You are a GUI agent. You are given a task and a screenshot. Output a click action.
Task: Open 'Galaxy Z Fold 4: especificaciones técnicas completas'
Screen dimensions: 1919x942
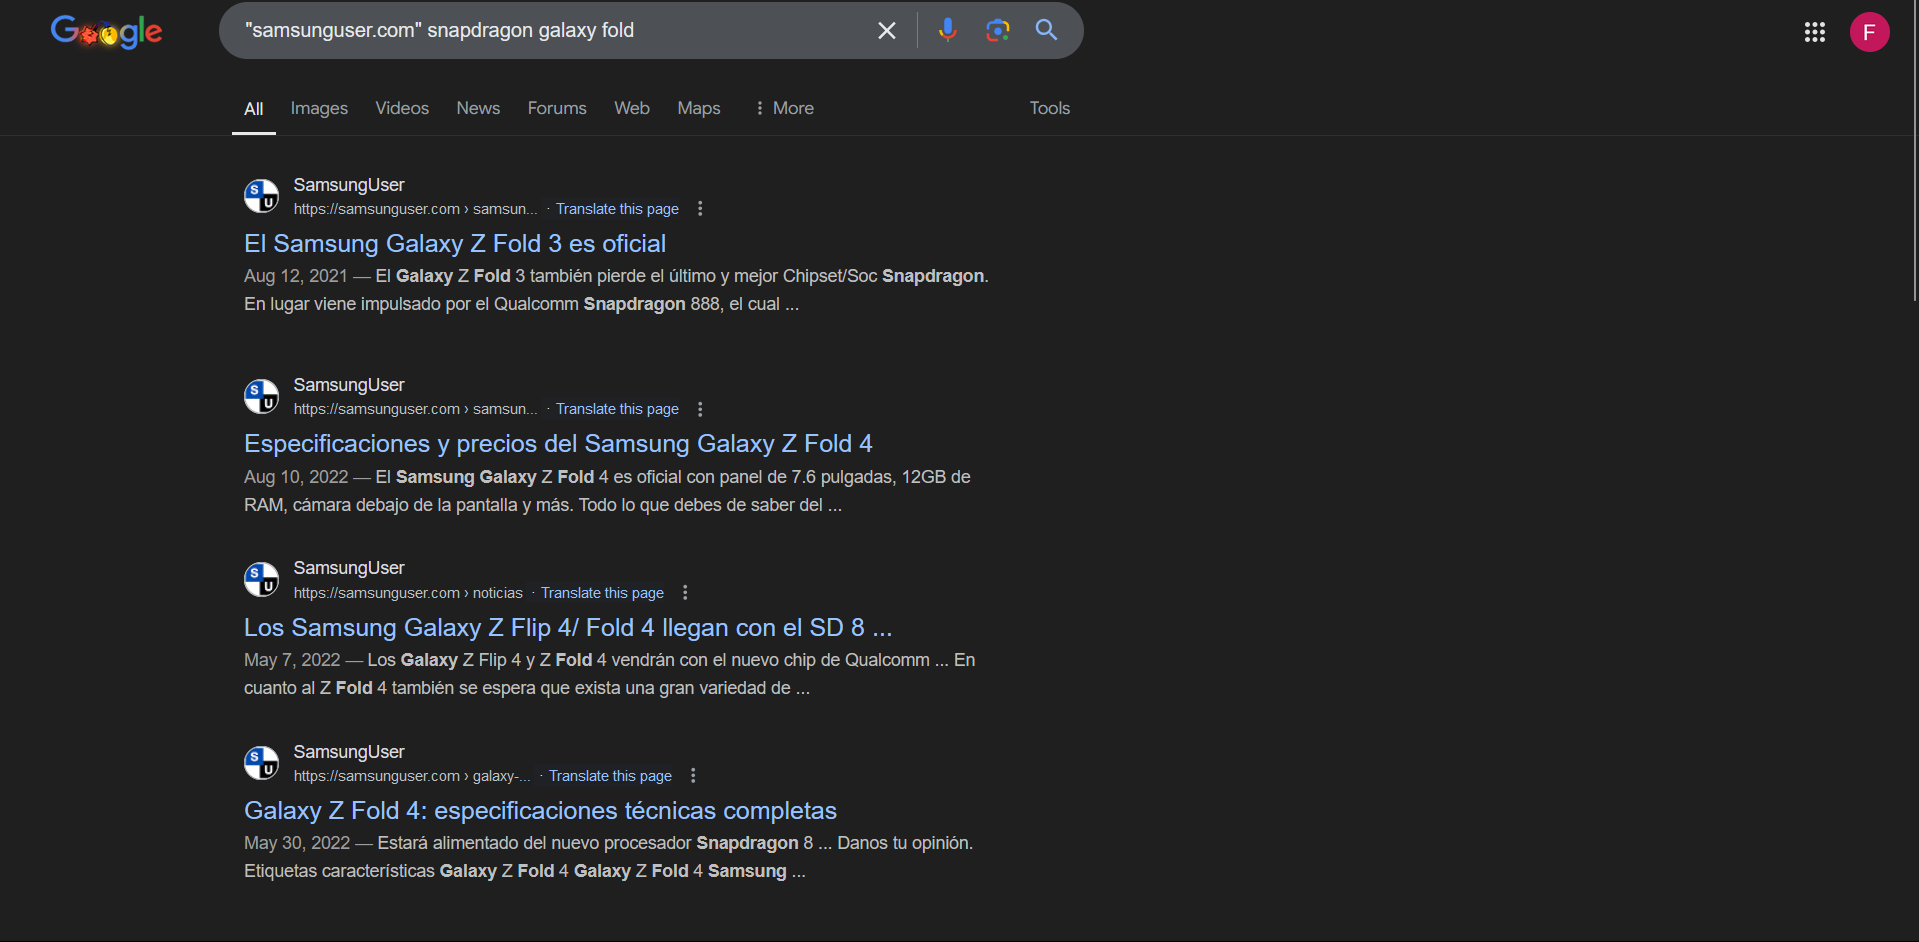tap(540, 811)
